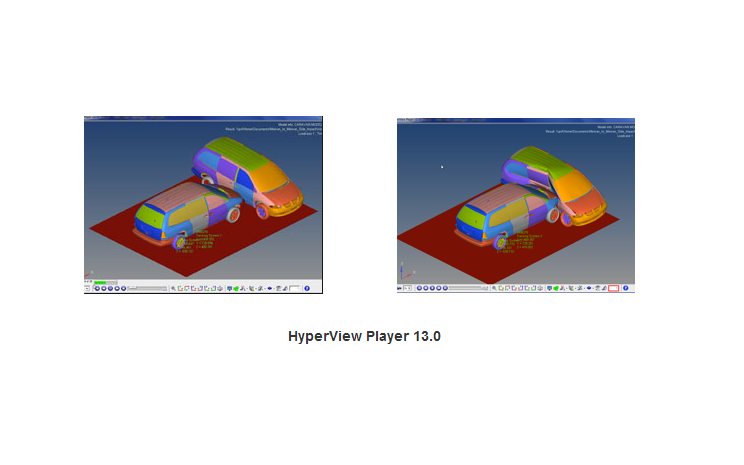Click the first view-rotate icon after zoom, right player
744x465 pixels.
pos(501,288)
